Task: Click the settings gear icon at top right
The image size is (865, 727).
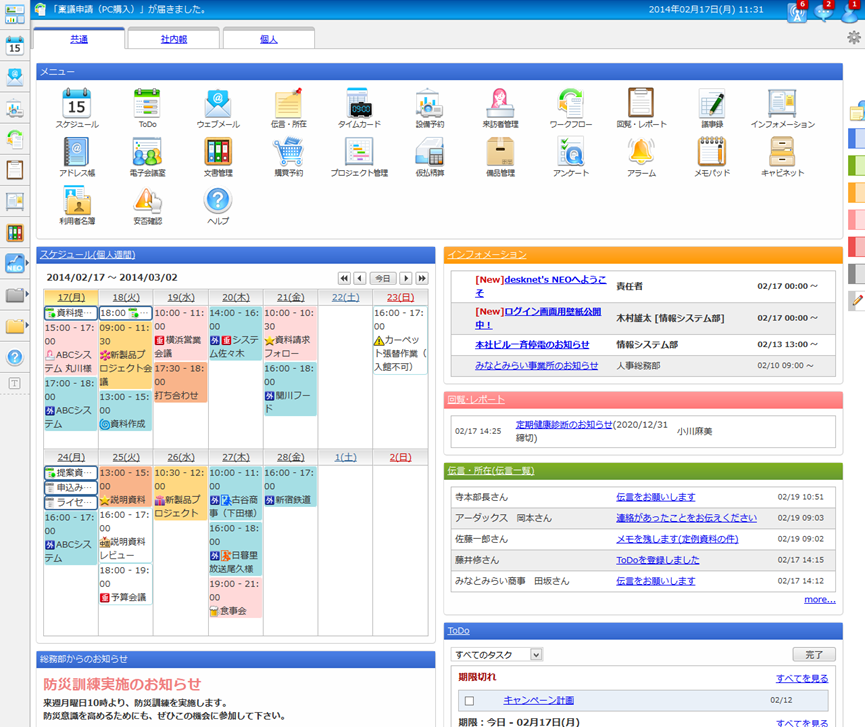Action: [854, 38]
